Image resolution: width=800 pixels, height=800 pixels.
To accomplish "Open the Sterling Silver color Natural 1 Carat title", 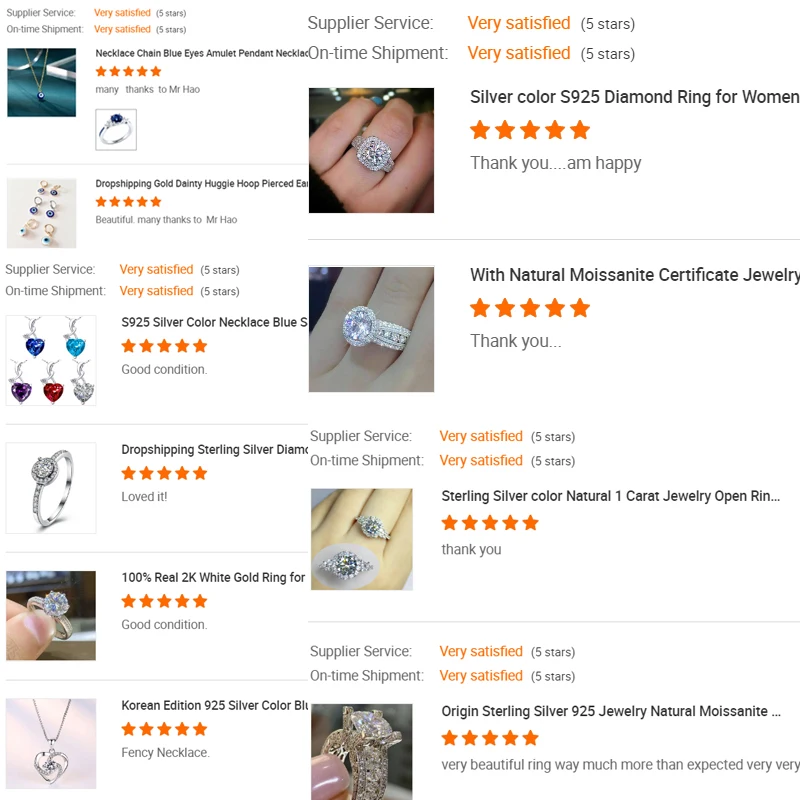I will [x=611, y=496].
